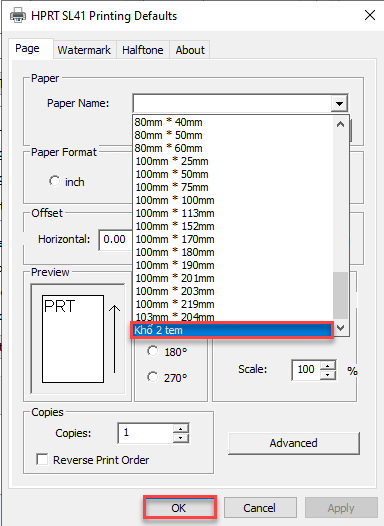Click the Horizontal offset input field

(x=116, y=240)
